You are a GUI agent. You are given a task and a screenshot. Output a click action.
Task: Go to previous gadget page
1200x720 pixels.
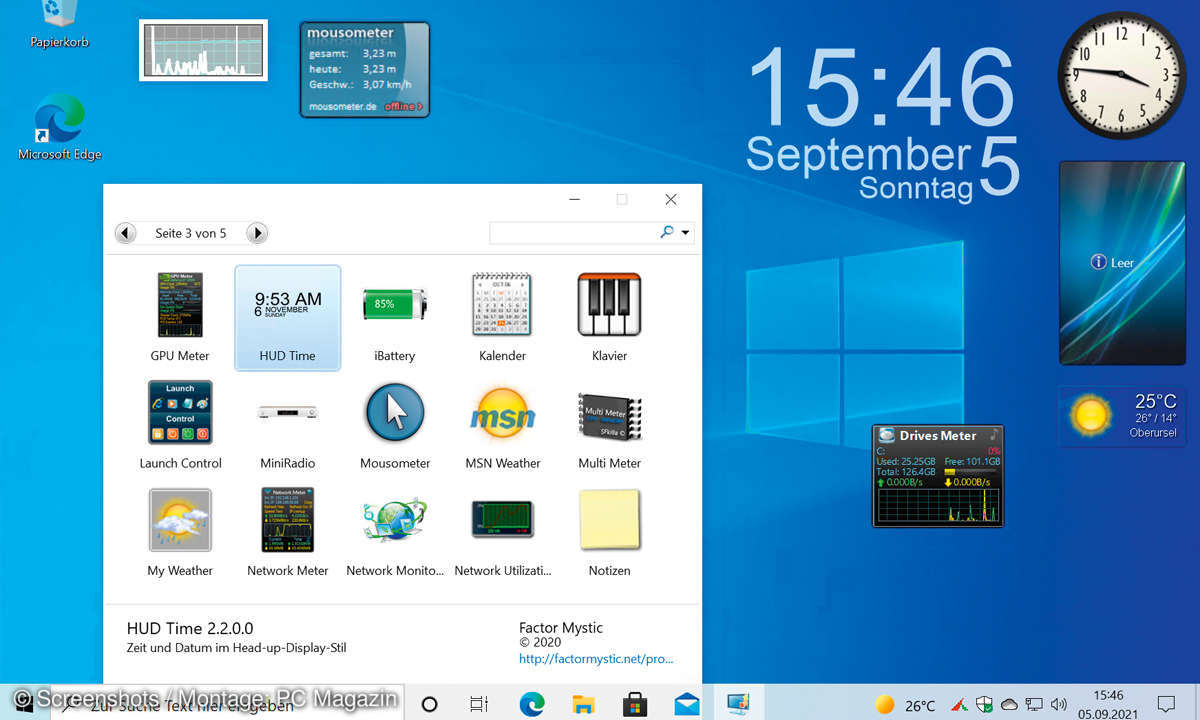(x=126, y=233)
